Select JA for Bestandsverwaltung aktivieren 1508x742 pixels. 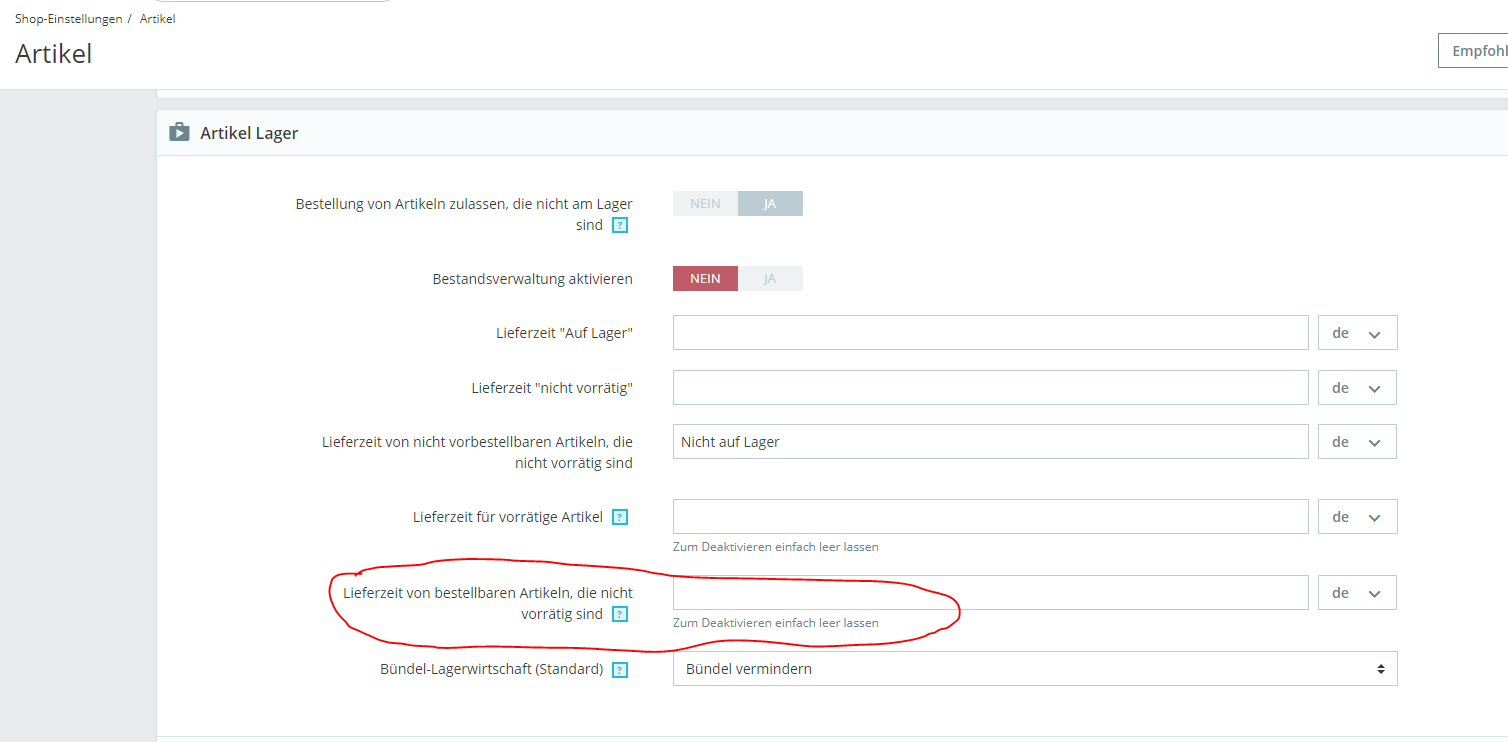(x=770, y=279)
